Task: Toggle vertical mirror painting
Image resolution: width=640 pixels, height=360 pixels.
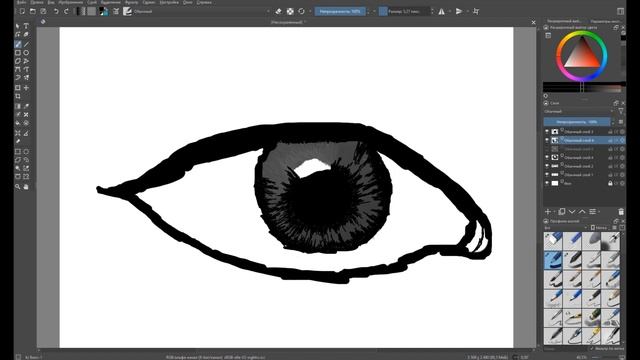Action: [459, 11]
